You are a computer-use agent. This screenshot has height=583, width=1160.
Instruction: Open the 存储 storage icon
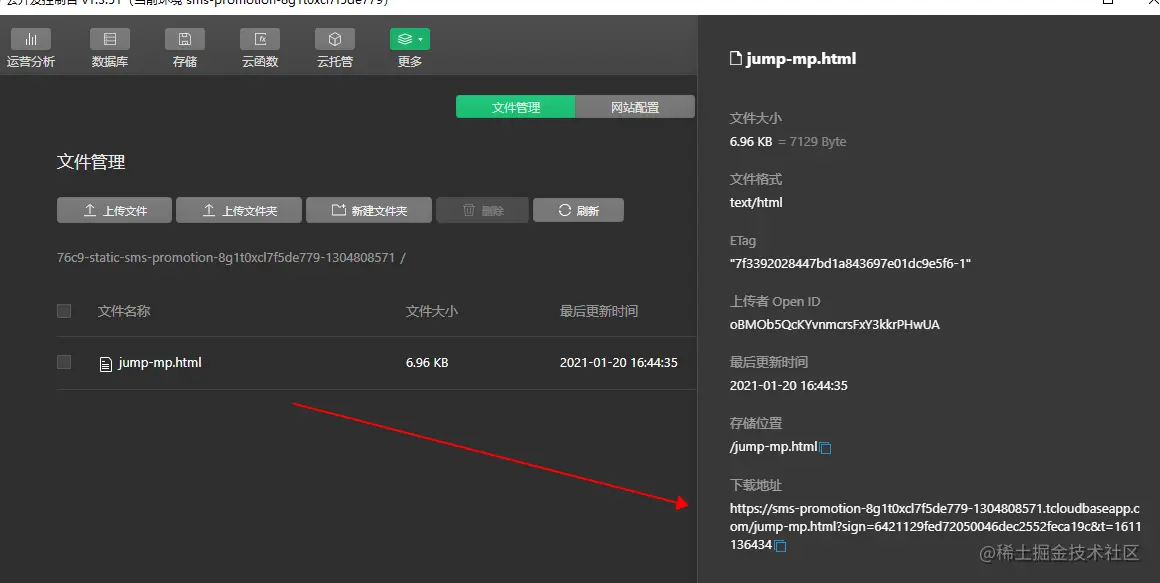[185, 39]
